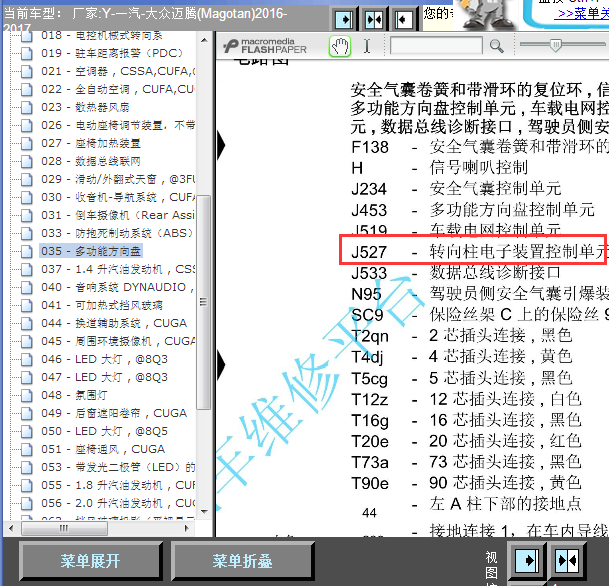Image resolution: width=609 pixels, height=586 pixels.
Task: Click the J234 安全气囊控制单元 entry
Action: (456, 189)
